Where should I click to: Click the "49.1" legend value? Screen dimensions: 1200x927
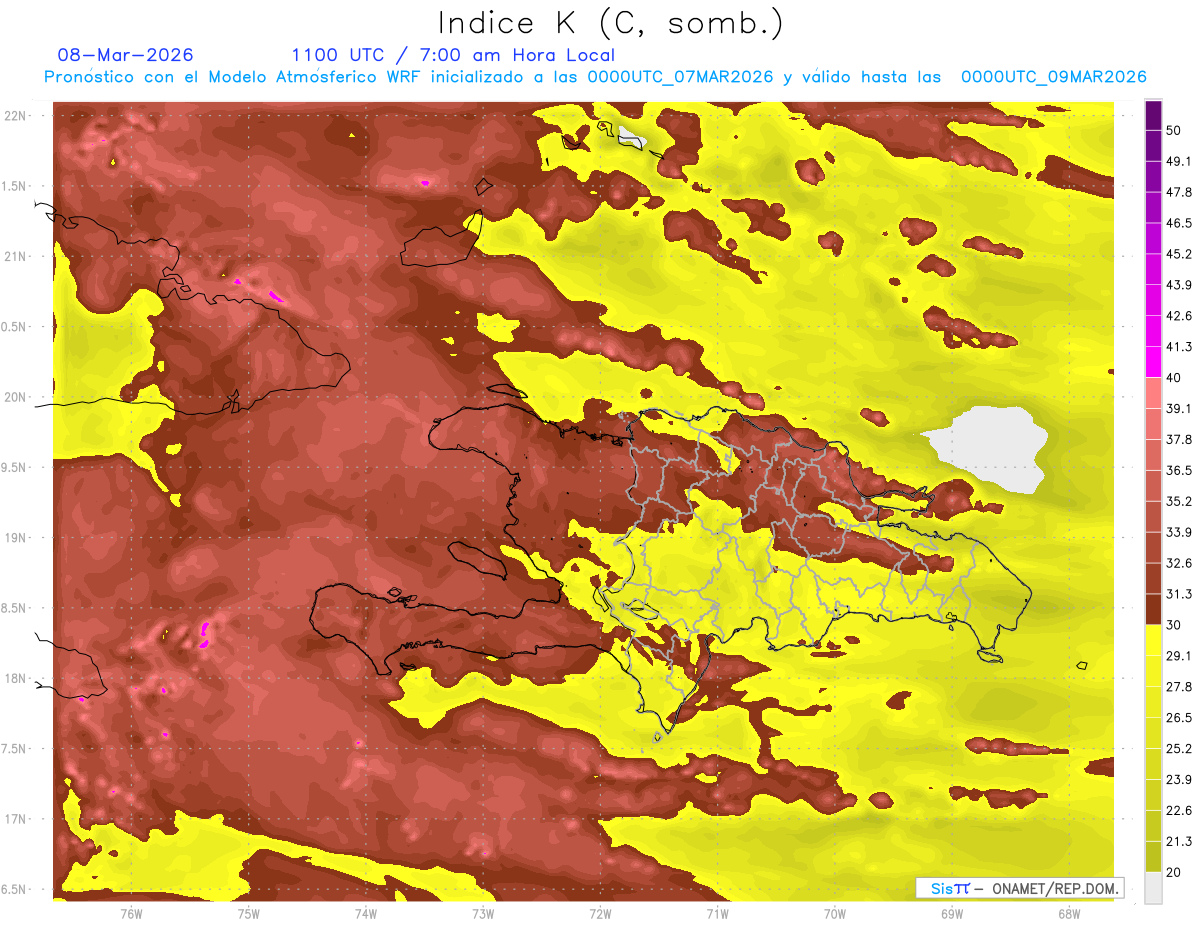pyautogui.click(x=1179, y=161)
